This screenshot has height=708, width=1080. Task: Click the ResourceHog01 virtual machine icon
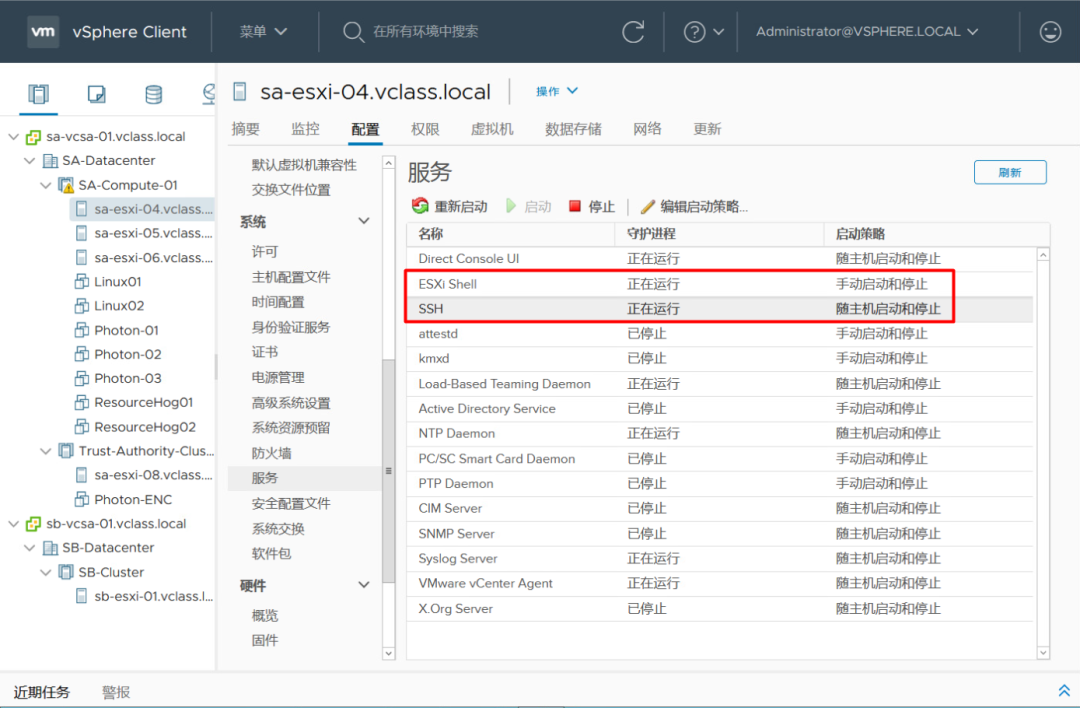pos(81,402)
